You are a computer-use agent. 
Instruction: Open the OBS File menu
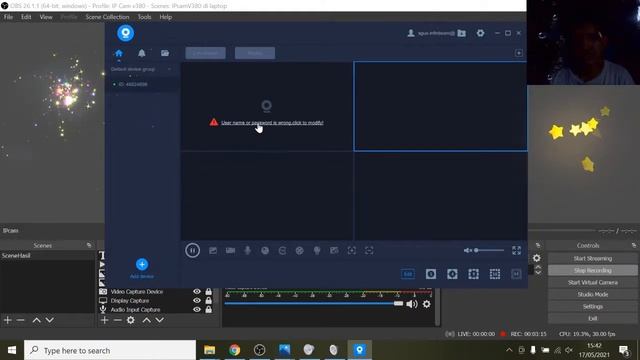[8, 17]
